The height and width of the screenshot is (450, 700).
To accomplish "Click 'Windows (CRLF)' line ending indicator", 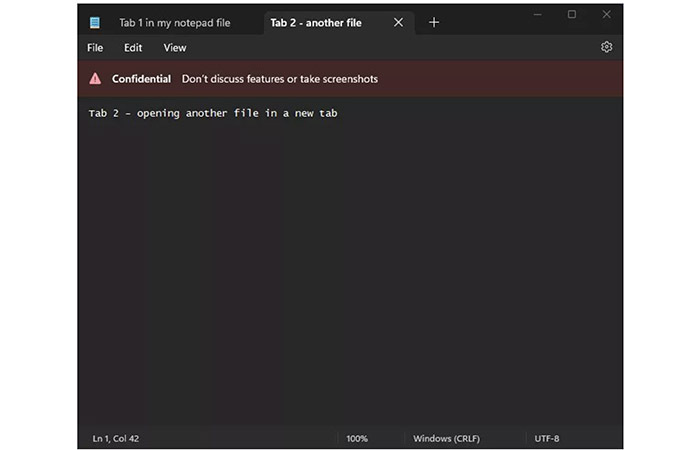I will point(446,438).
